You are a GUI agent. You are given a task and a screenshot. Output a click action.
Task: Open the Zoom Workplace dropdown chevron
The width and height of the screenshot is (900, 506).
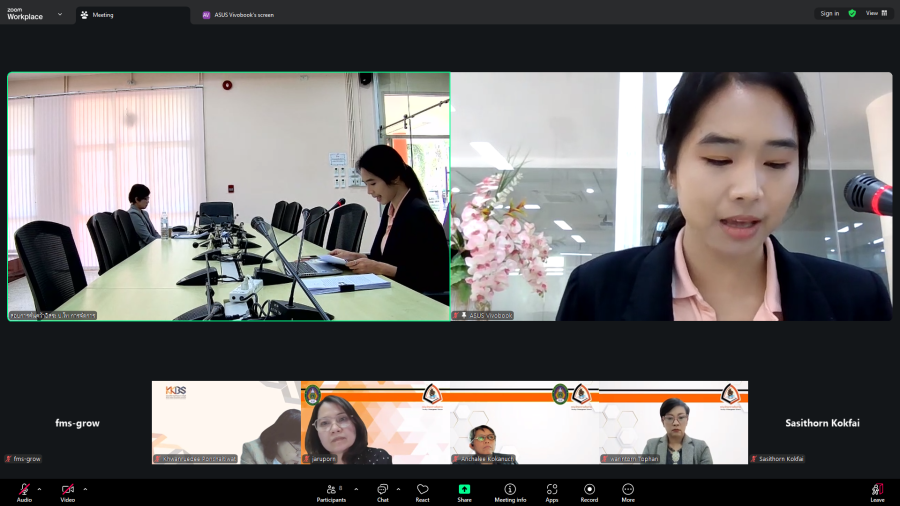pyautogui.click(x=60, y=14)
